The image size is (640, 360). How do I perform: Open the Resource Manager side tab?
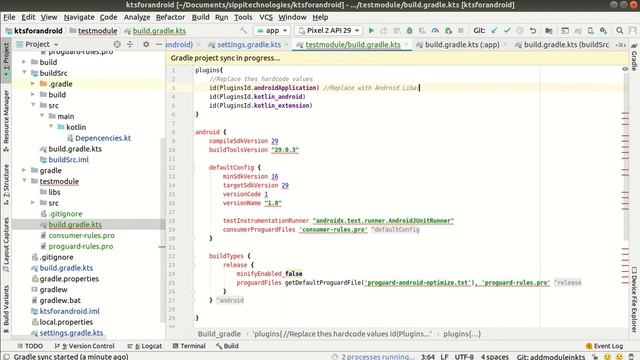point(6,121)
